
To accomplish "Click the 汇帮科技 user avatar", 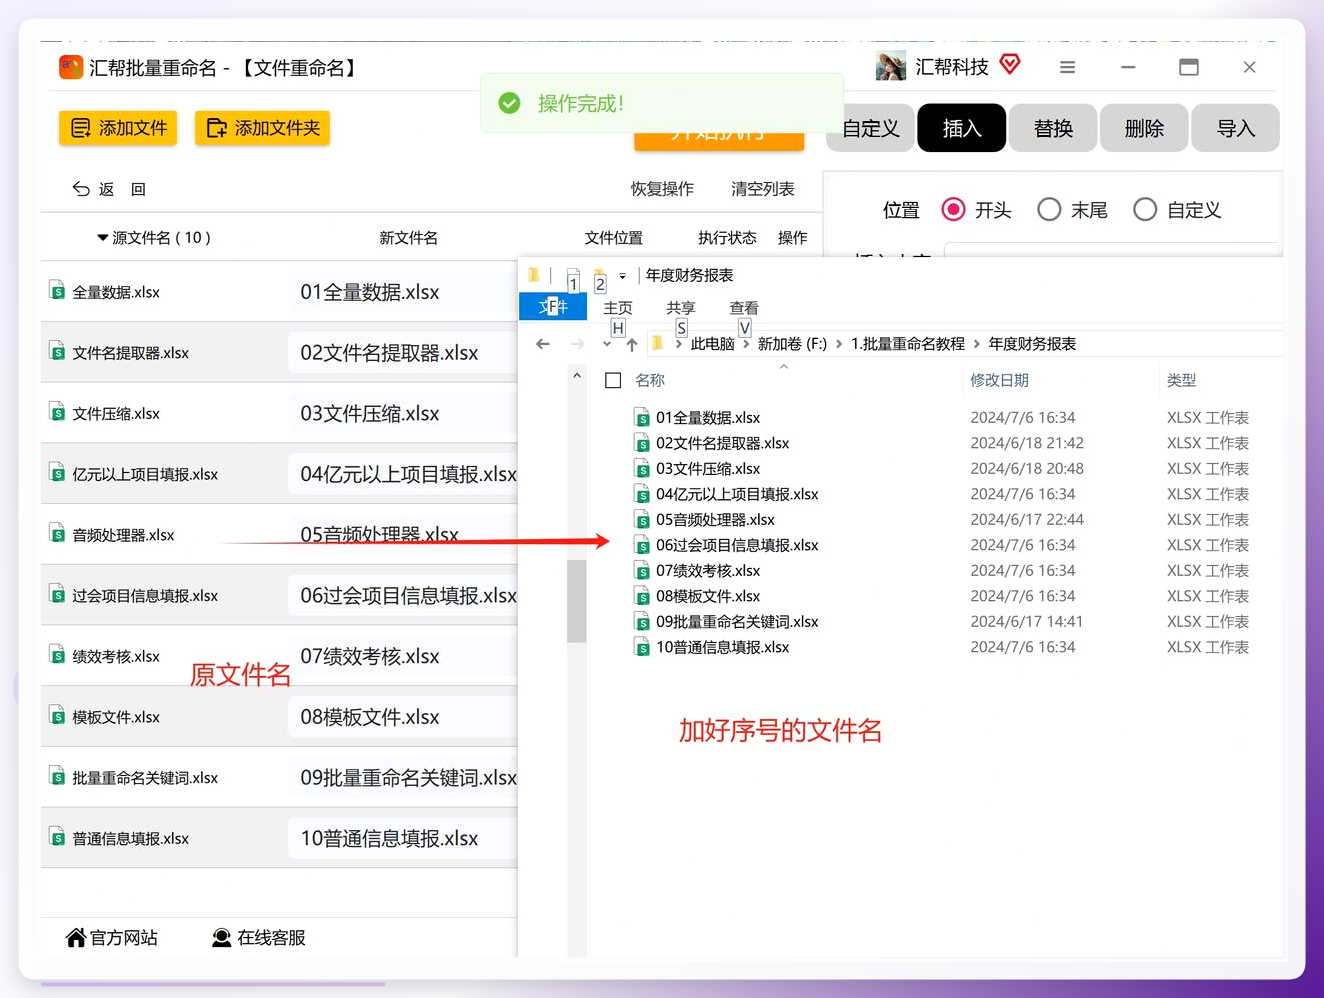I will click(890, 66).
